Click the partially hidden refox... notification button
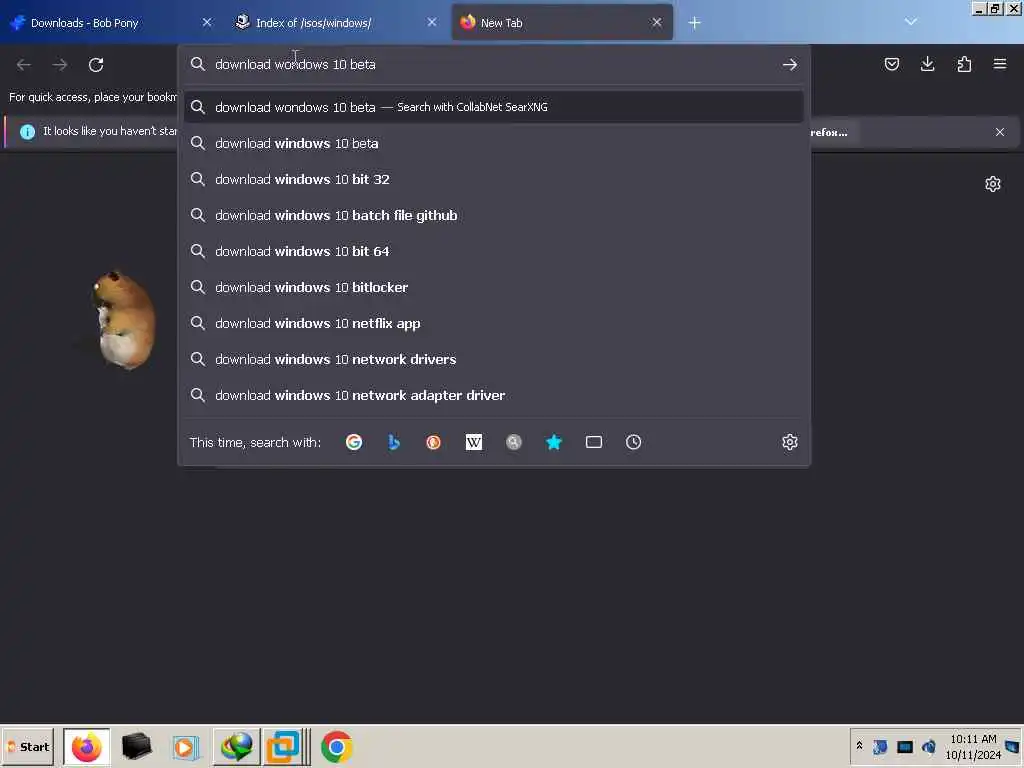The image size is (1024, 768). tap(834, 133)
